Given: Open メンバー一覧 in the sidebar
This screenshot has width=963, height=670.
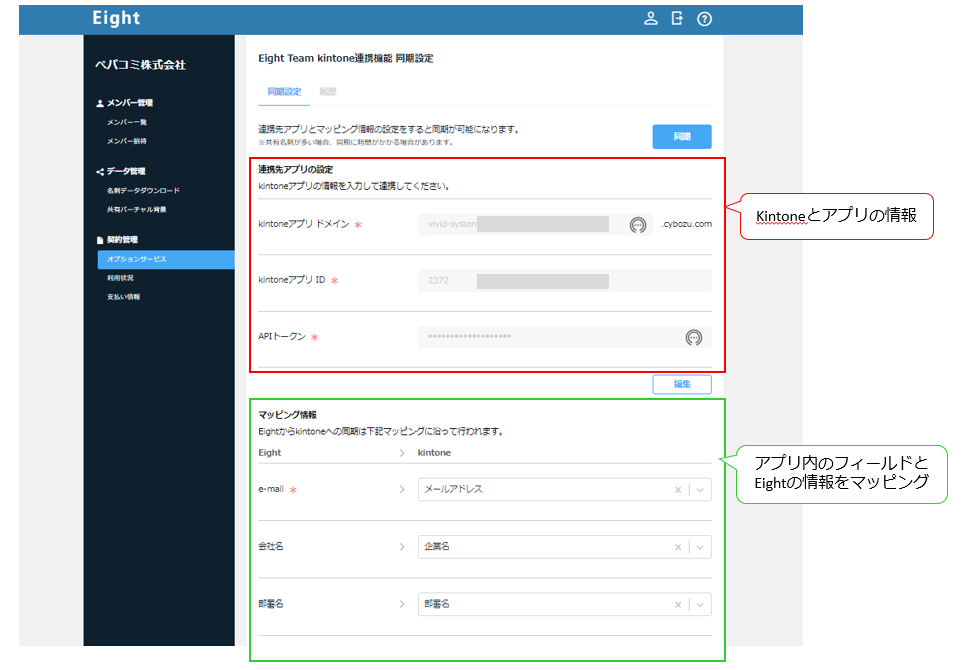Looking at the screenshot, I should tap(127, 122).
